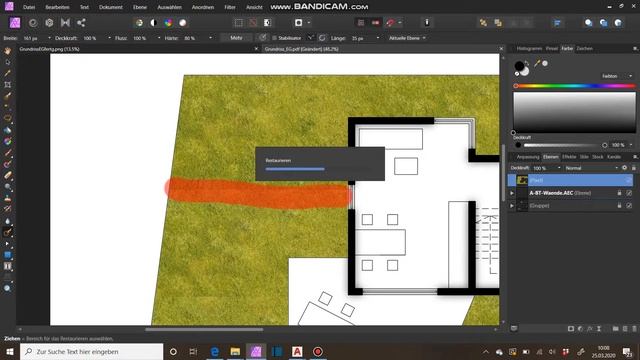Select the Inpainting Brush tool

[7, 232]
